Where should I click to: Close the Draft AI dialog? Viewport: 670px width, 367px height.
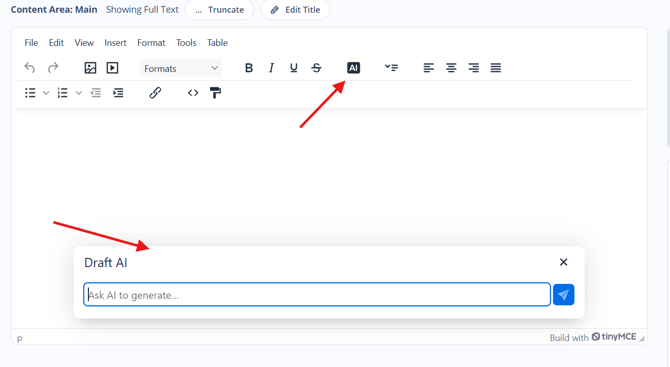coord(564,262)
